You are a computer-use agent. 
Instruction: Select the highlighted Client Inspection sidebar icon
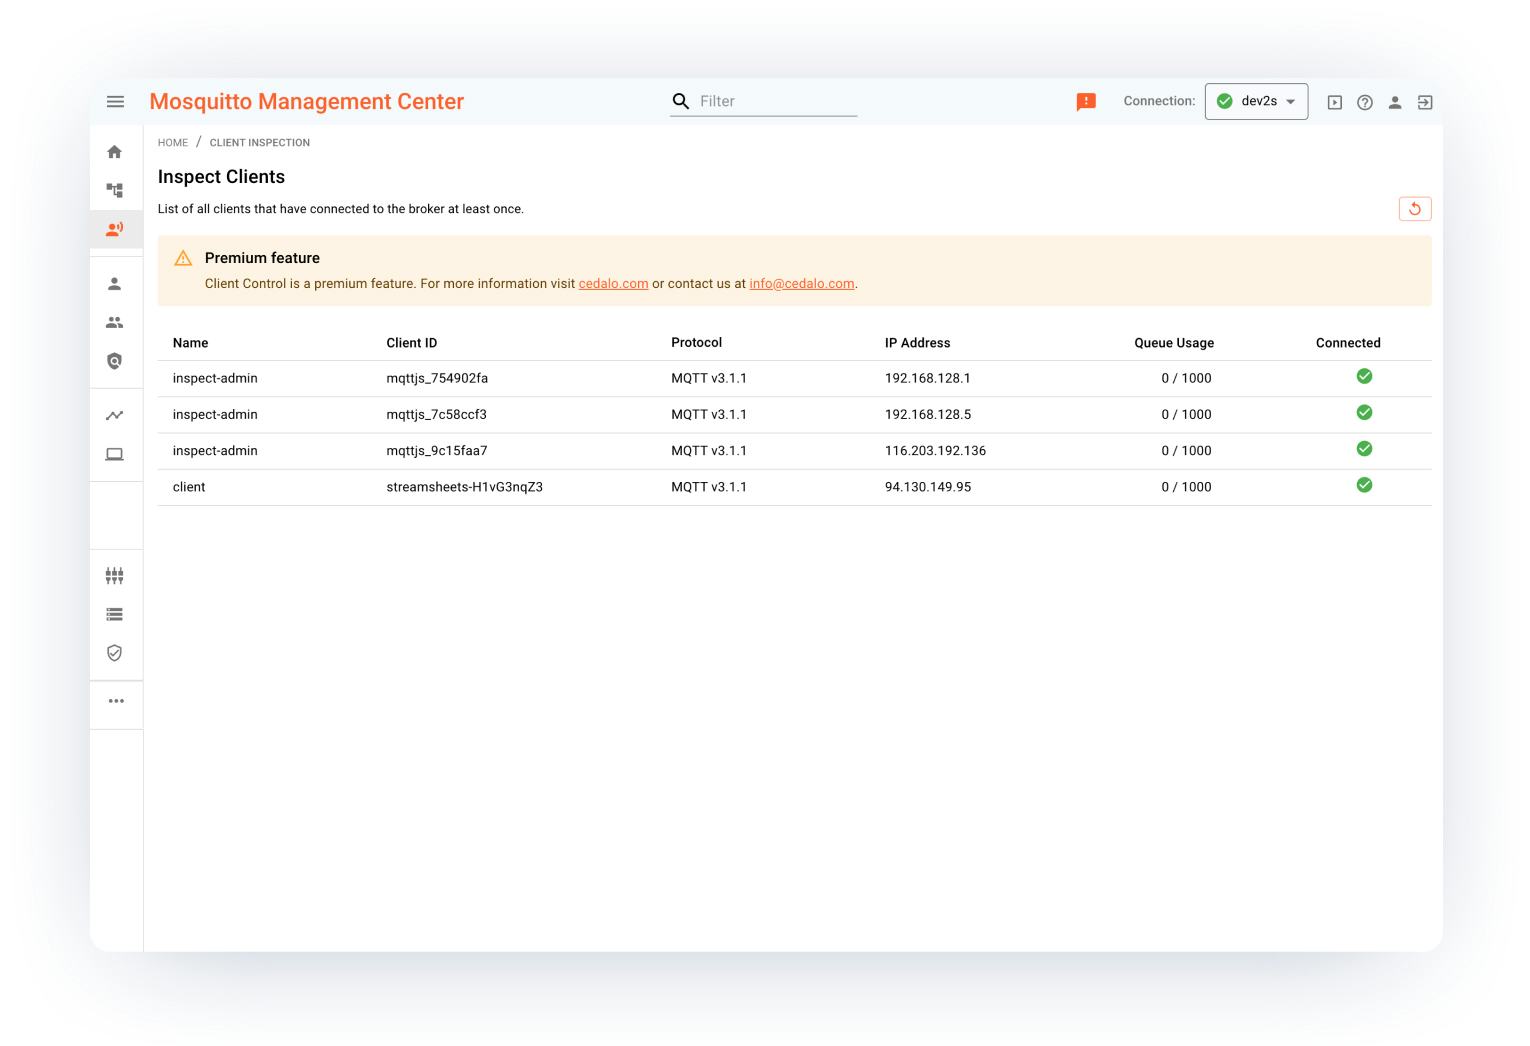tap(115, 229)
